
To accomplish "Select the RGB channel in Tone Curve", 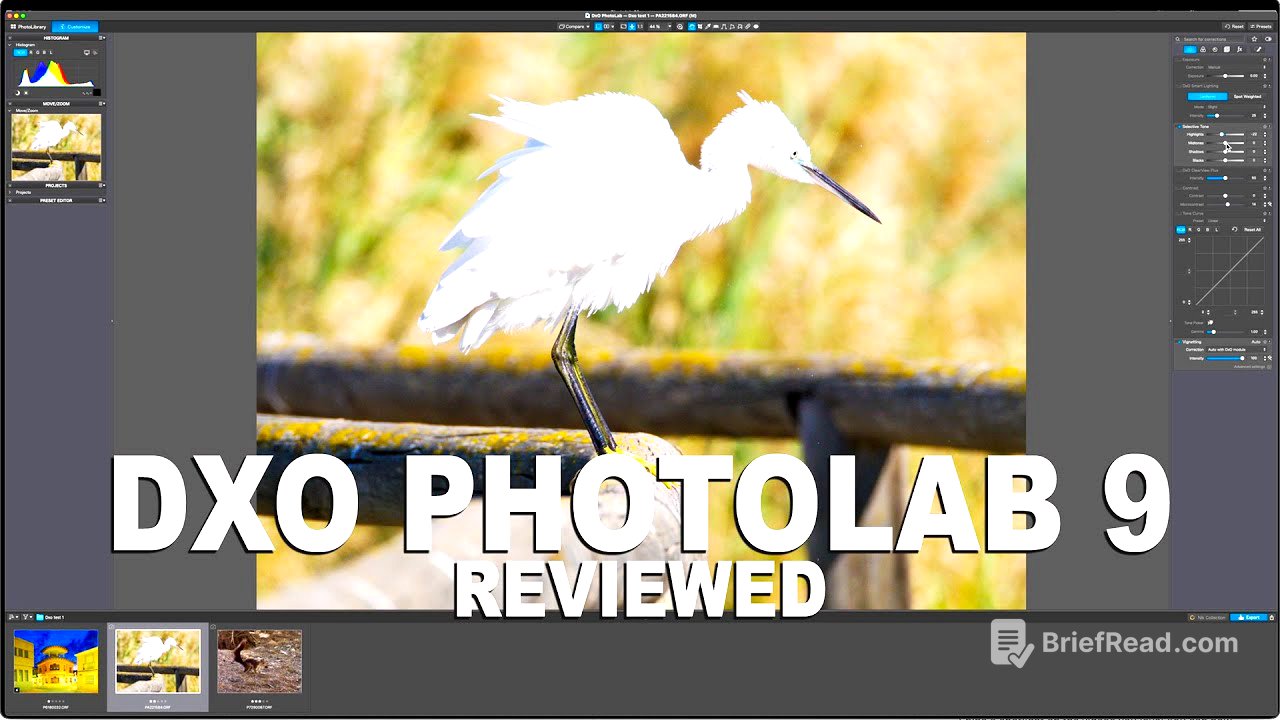I will (x=1181, y=230).
